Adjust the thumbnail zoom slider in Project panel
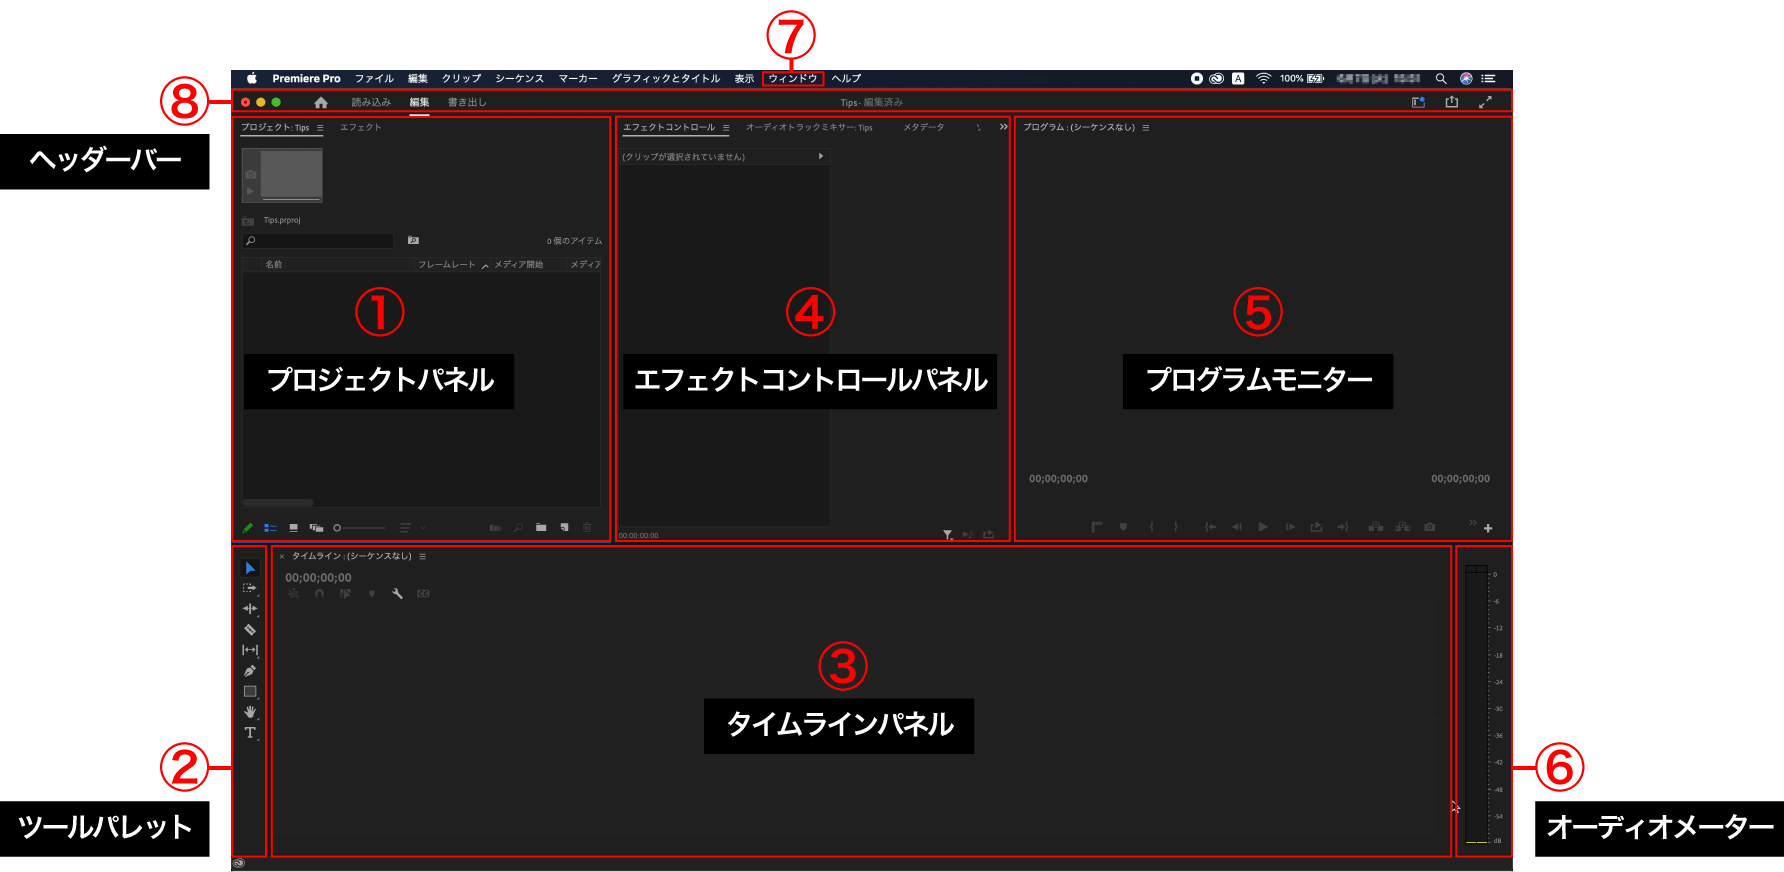The height and width of the screenshot is (872, 1784). point(359,528)
